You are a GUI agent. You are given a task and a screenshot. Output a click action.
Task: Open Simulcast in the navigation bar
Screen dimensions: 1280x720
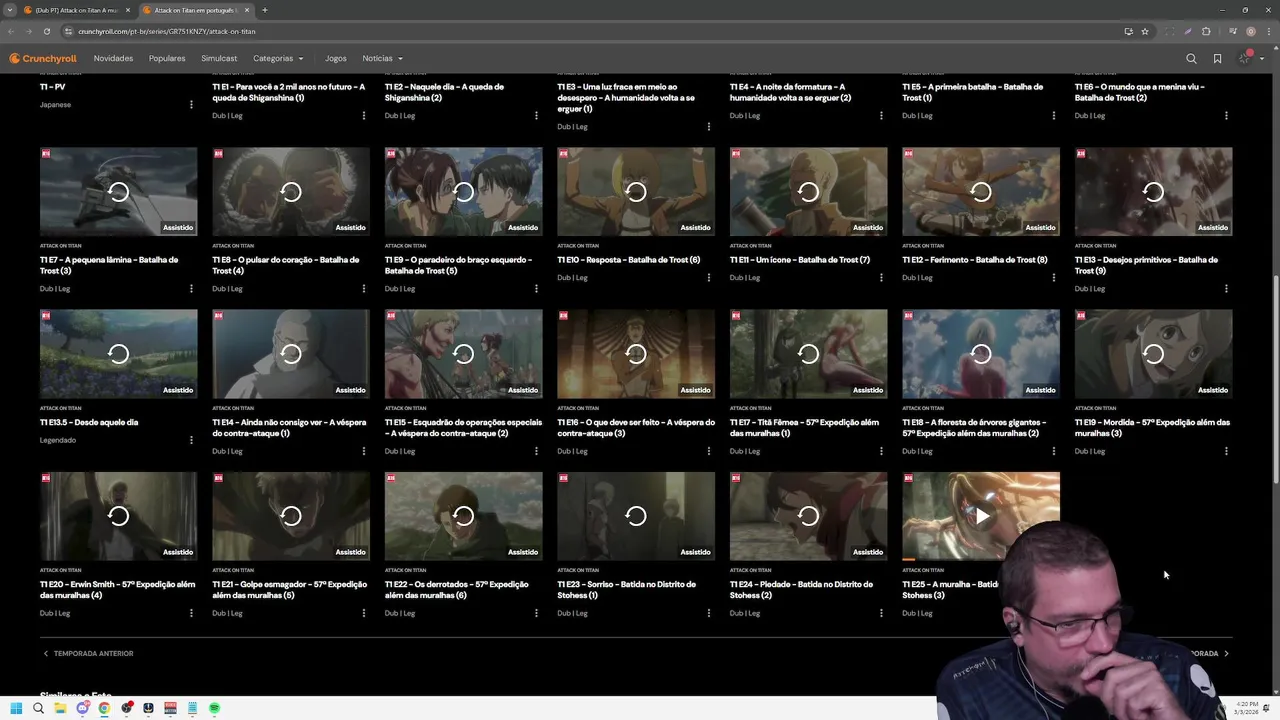tap(219, 58)
